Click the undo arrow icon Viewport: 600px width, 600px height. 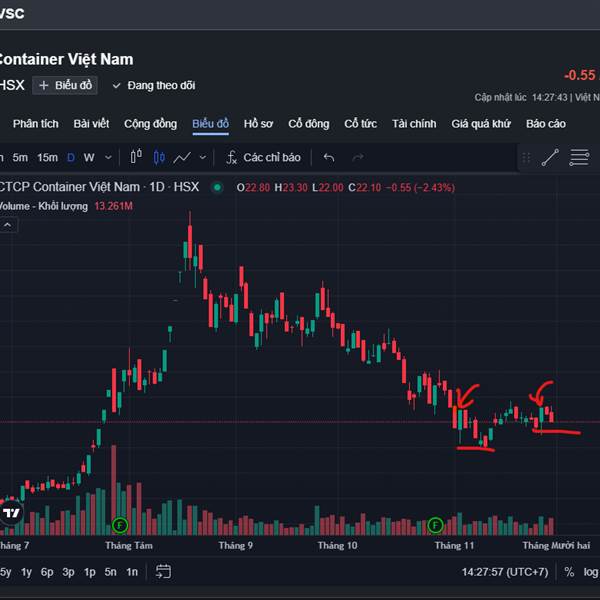coord(329,157)
